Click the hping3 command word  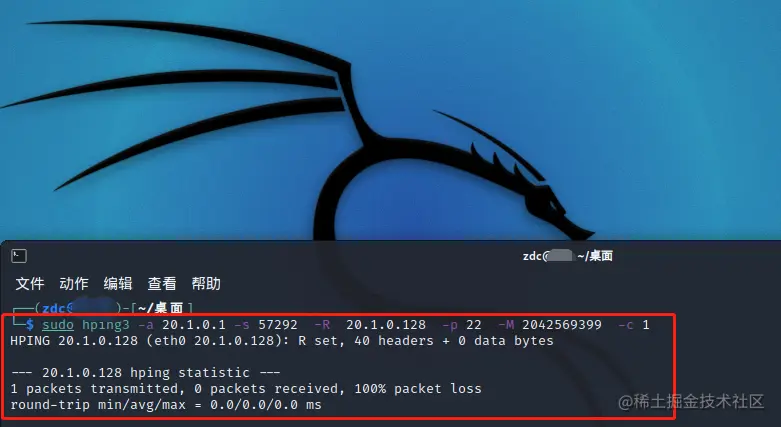(106, 325)
